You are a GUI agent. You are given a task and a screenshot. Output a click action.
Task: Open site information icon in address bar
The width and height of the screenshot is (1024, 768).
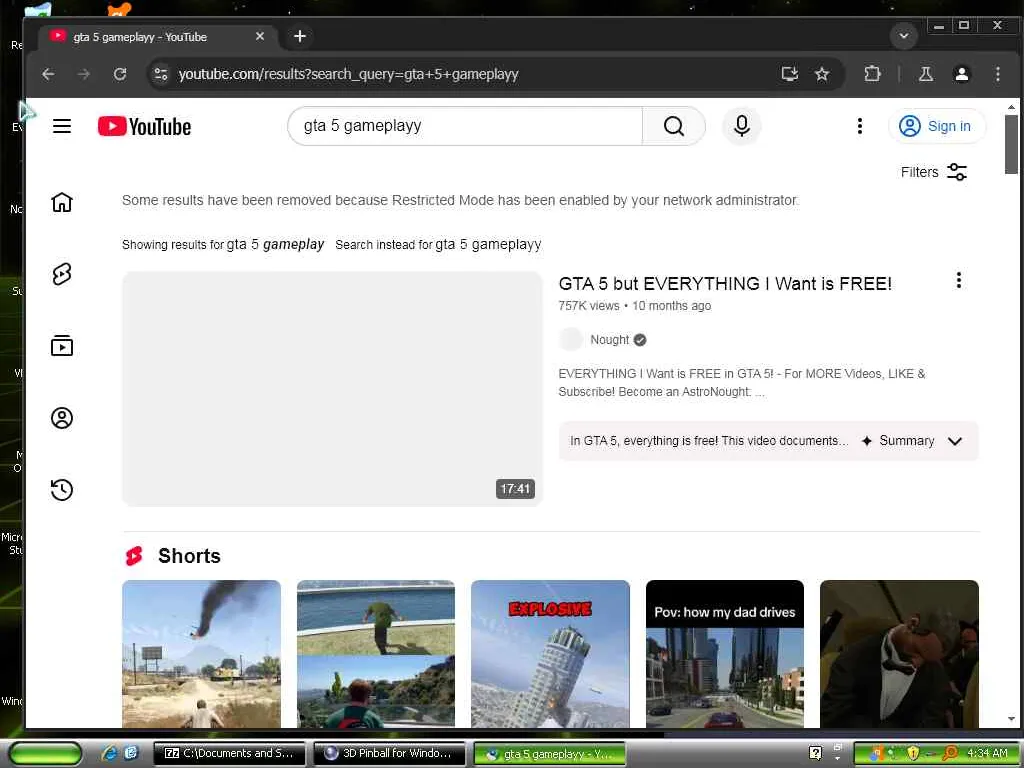coord(161,74)
